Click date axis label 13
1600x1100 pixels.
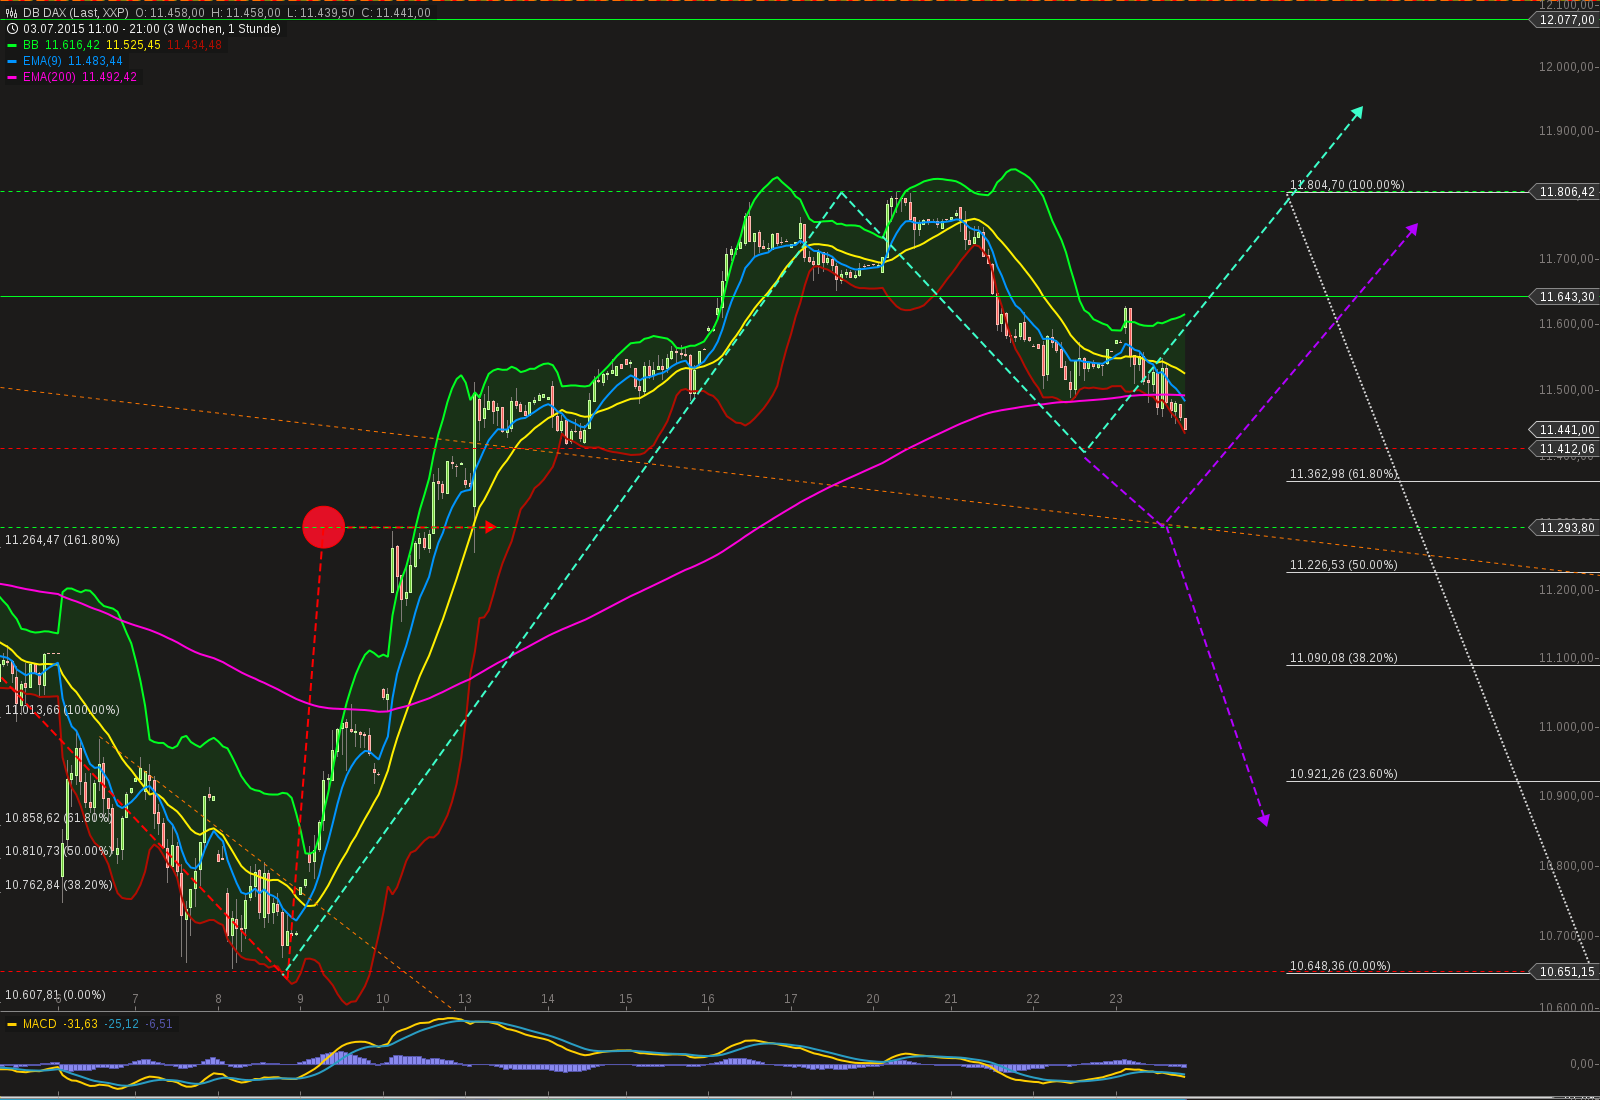coord(465,999)
